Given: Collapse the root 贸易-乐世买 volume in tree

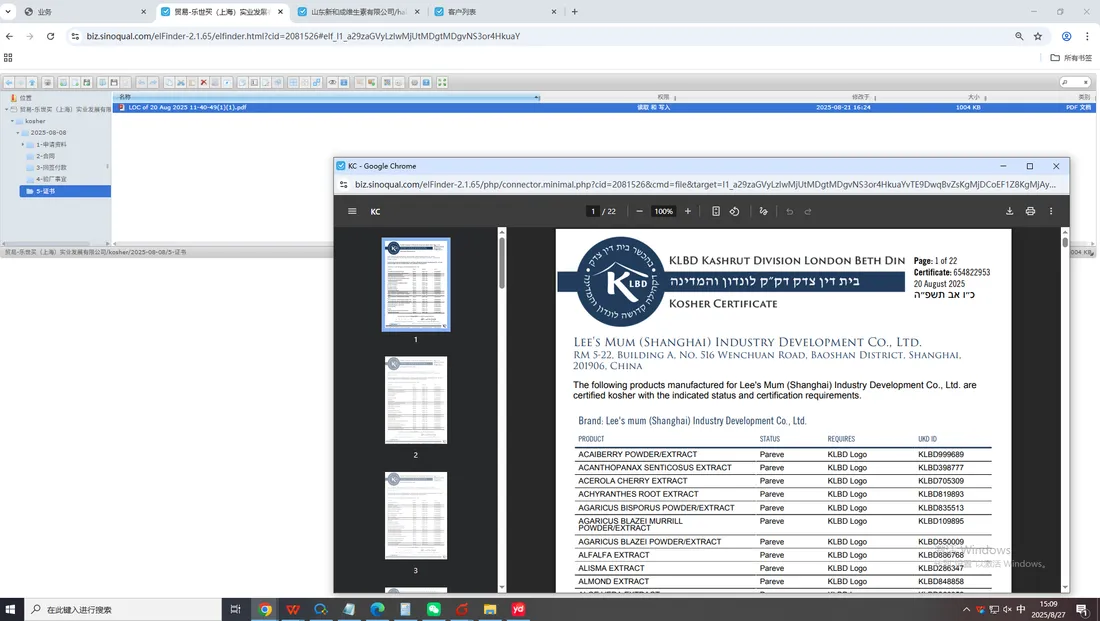Looking at the screenshot, I should click(6, 109).
